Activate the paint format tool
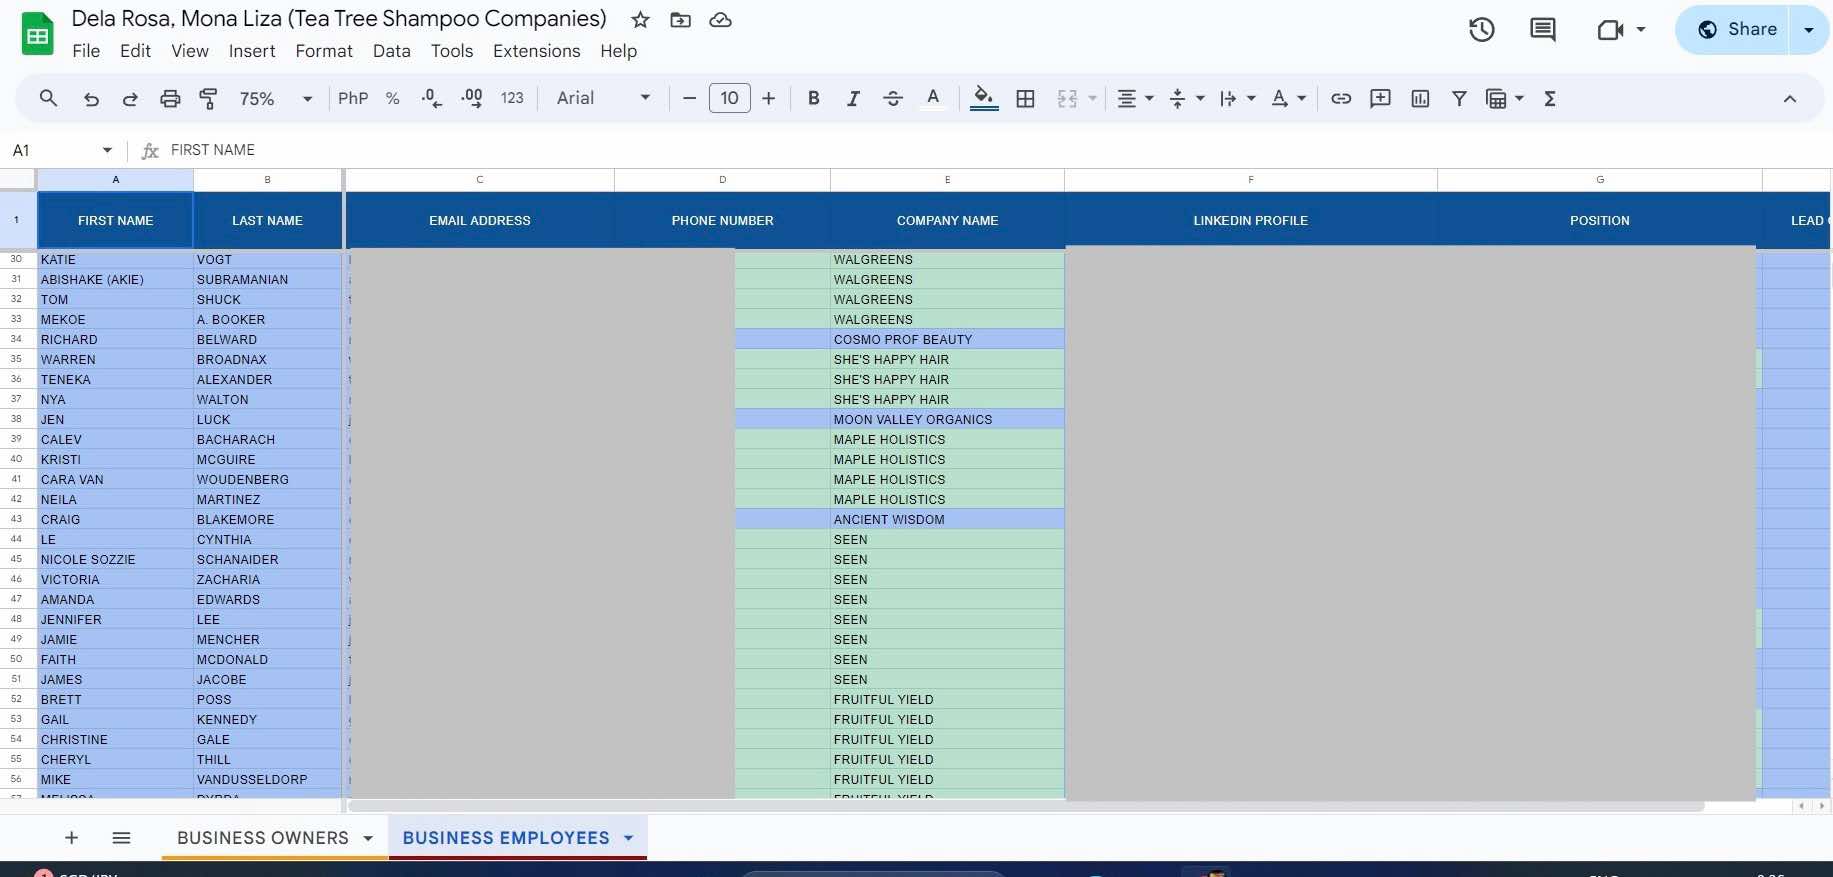 pyautogui.click(x=209, y=98)
